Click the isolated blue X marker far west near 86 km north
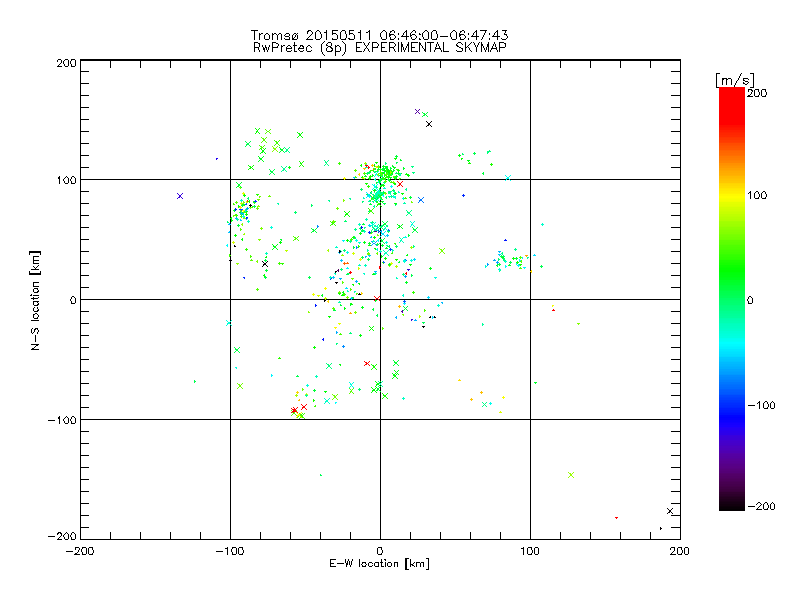The height and width of the screenshot is (600, 800). click(x=180, y=196)
